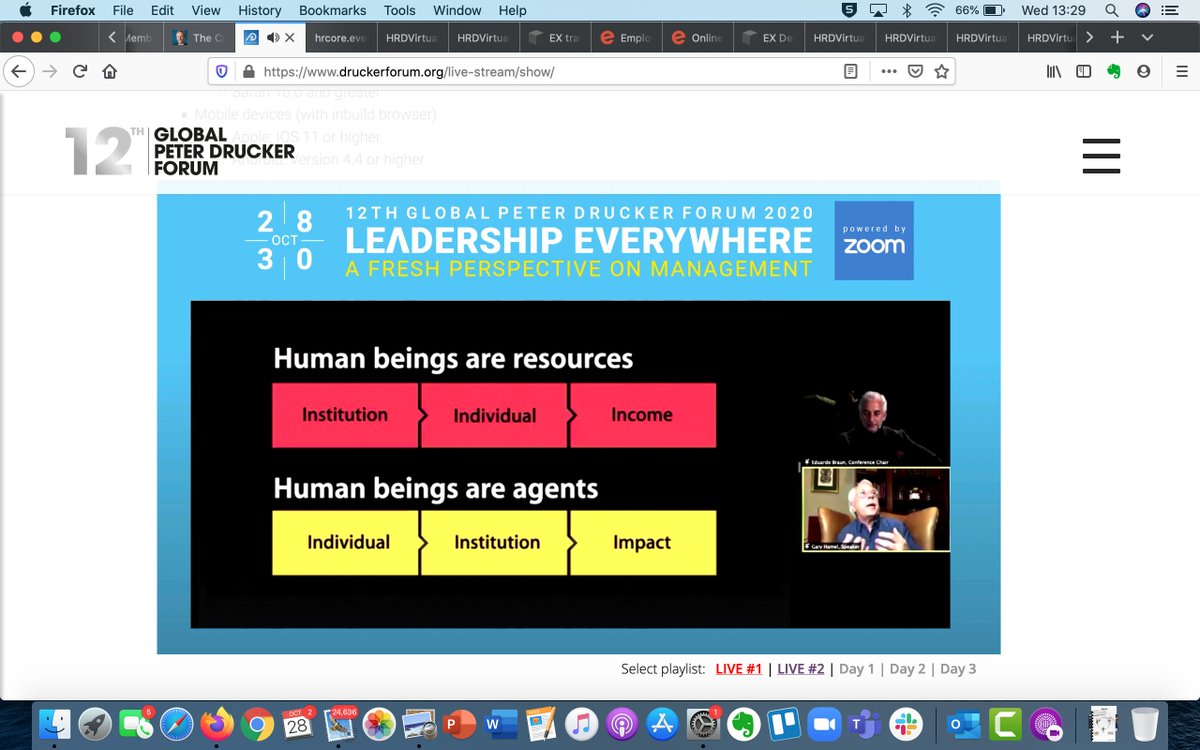Open Finder from the Dock
Image resolution: width=1200 pixels, height=750 pixels.
pos(54,723)
